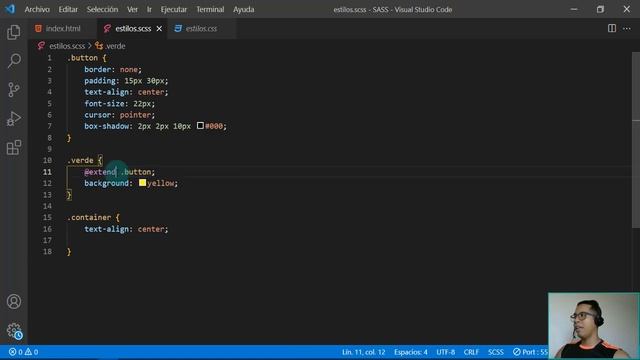Click line number 1 in the gutter
This screenshot has height=360, width=640.
click(x=49, y=58)
